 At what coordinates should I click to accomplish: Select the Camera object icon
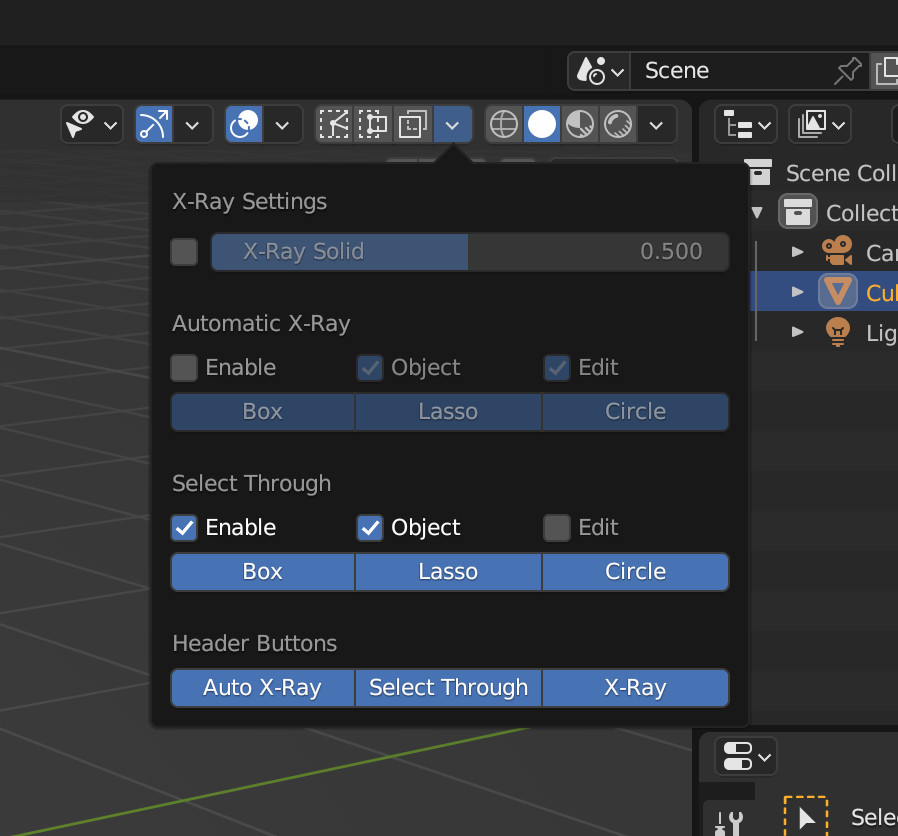837,251
